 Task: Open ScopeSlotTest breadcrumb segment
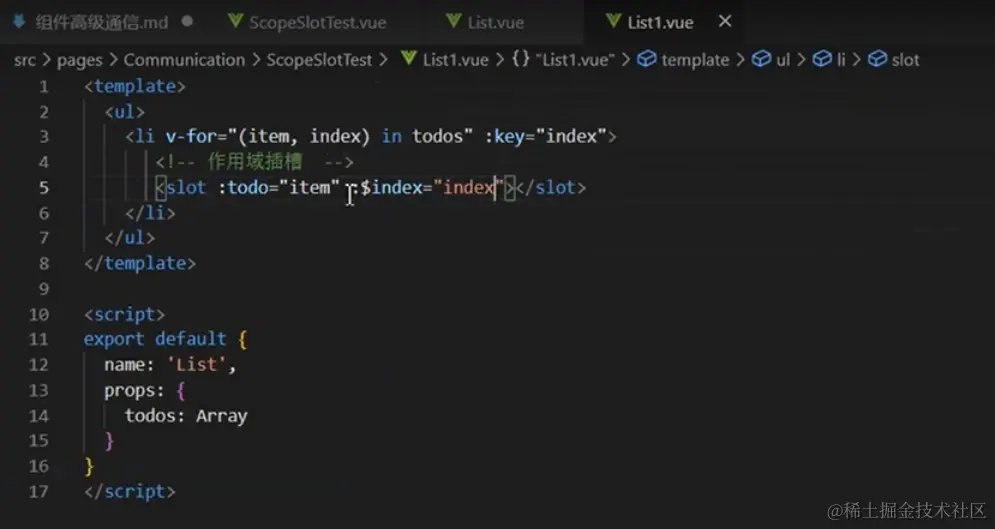[x=319, y=60]
